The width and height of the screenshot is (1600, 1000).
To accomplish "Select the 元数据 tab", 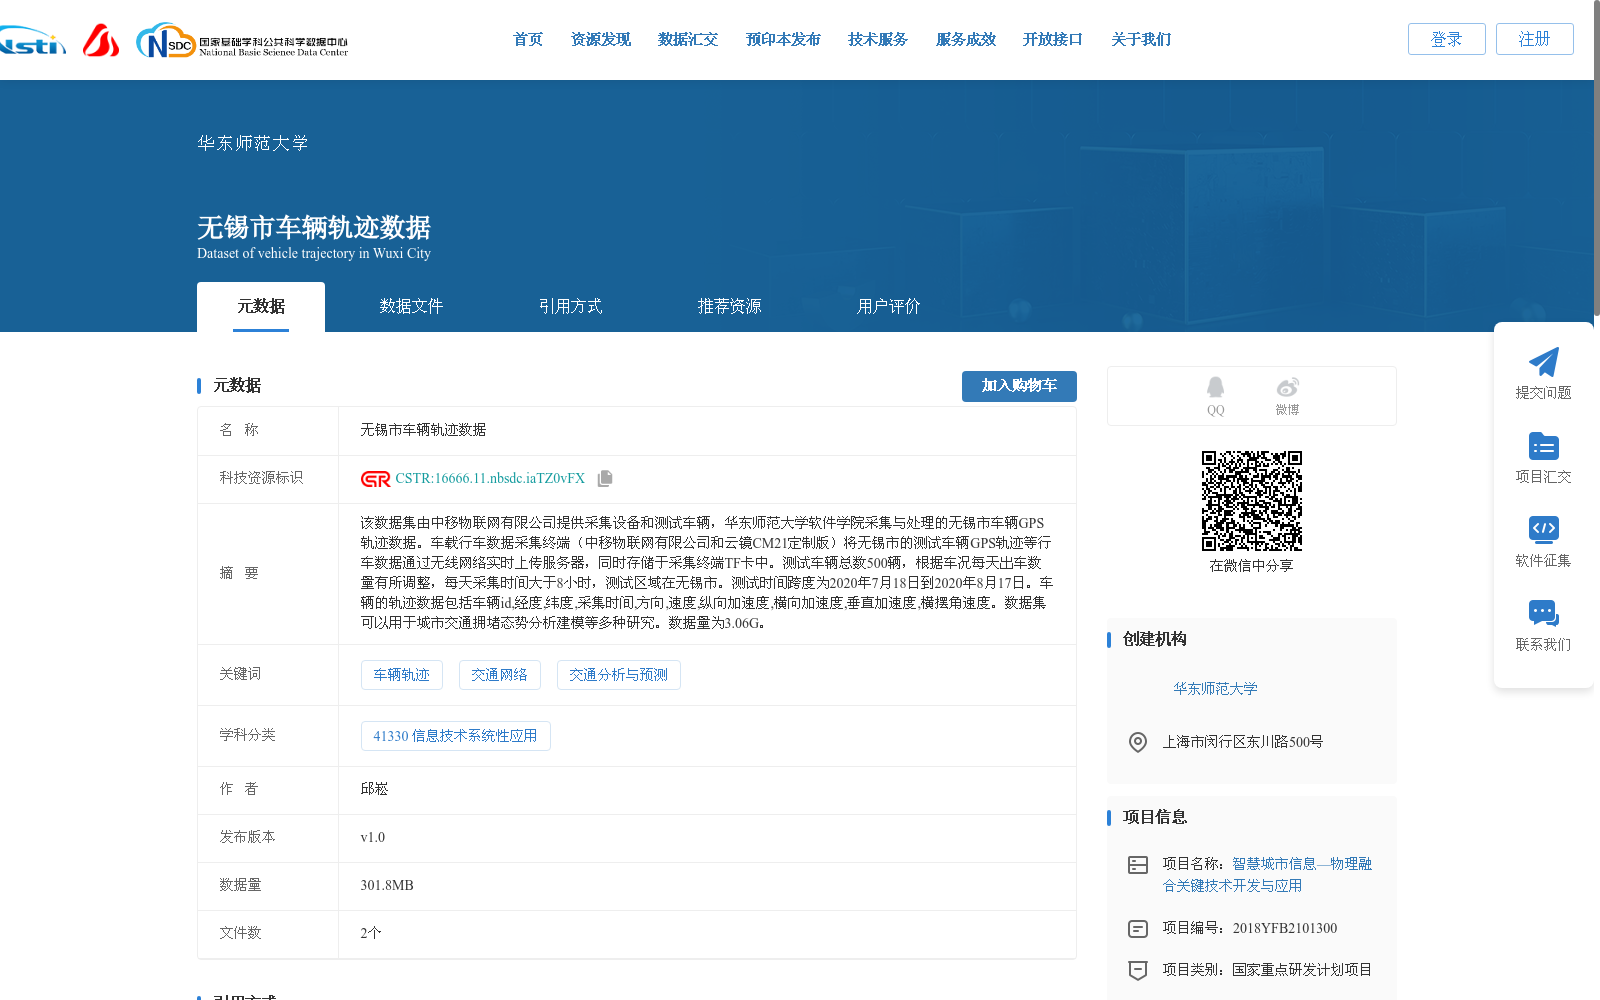I will 261,307.
